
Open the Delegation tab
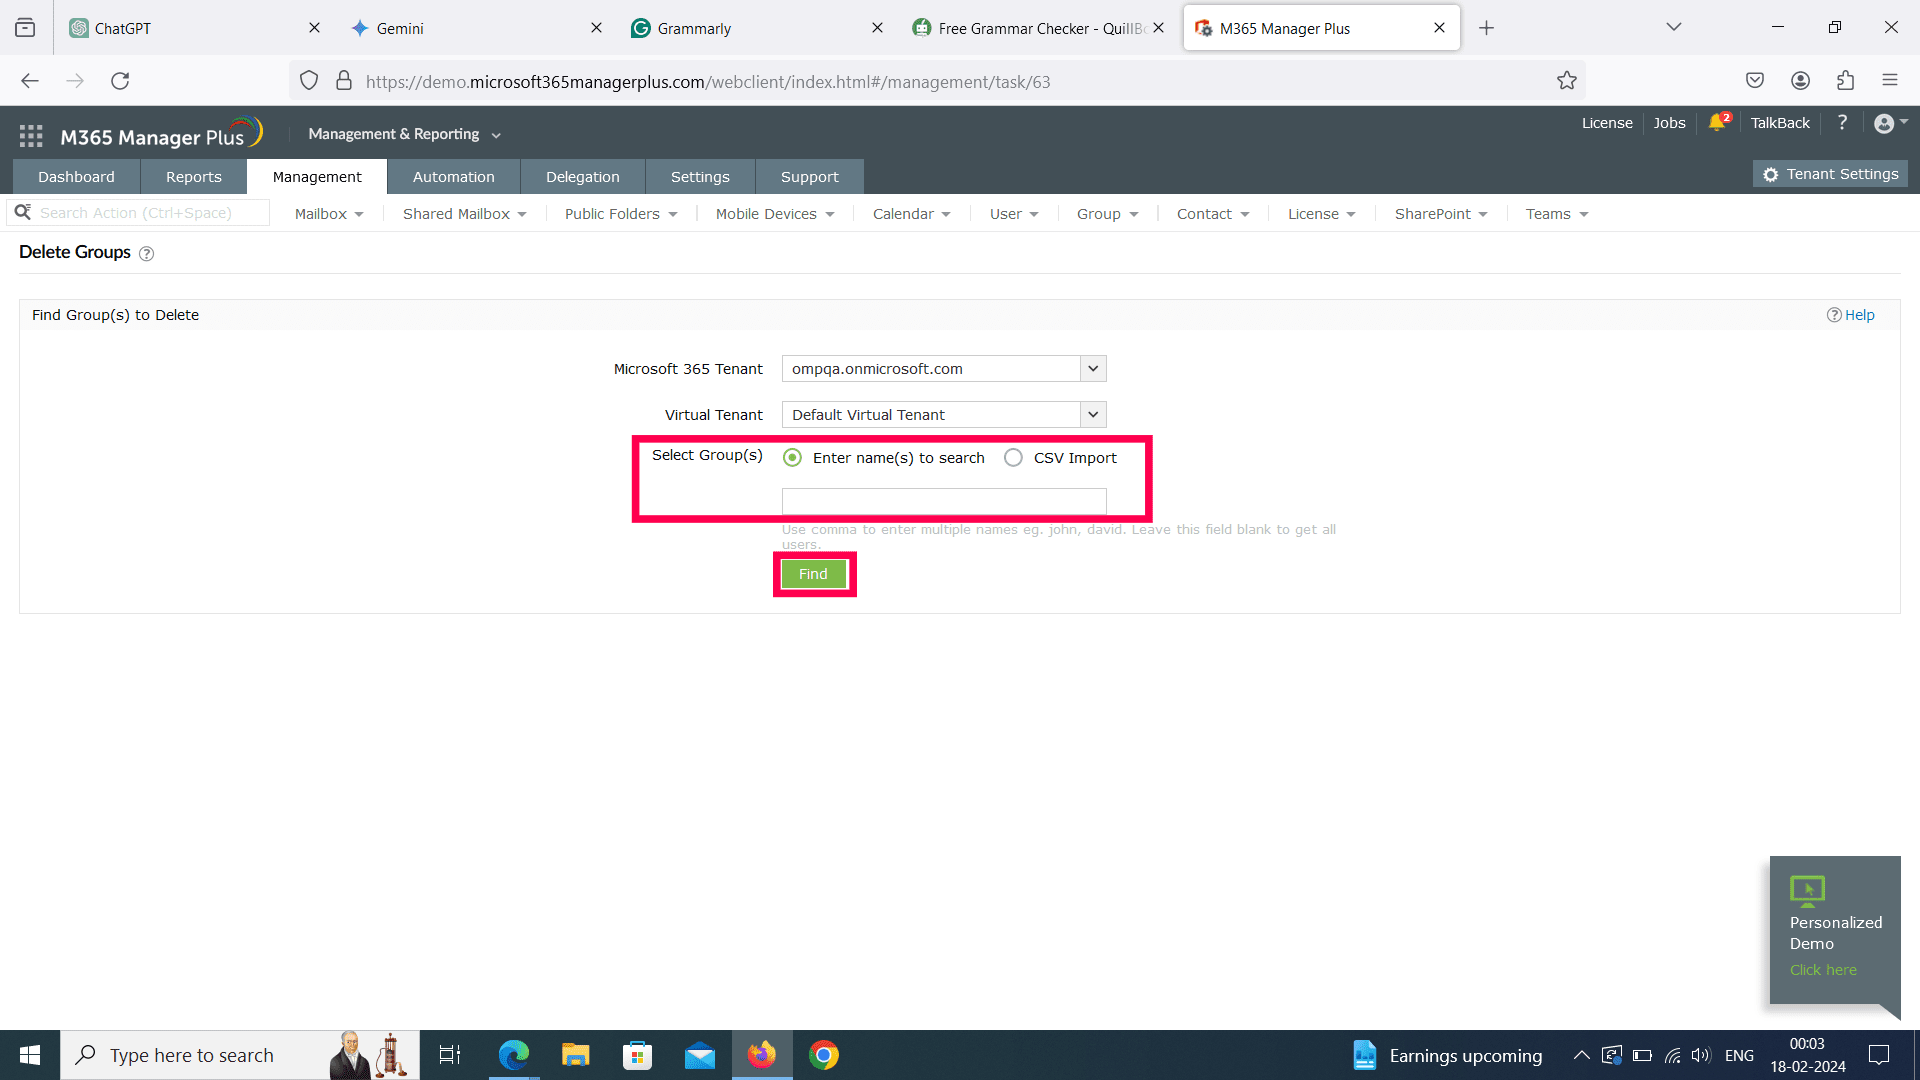[582, 176]
